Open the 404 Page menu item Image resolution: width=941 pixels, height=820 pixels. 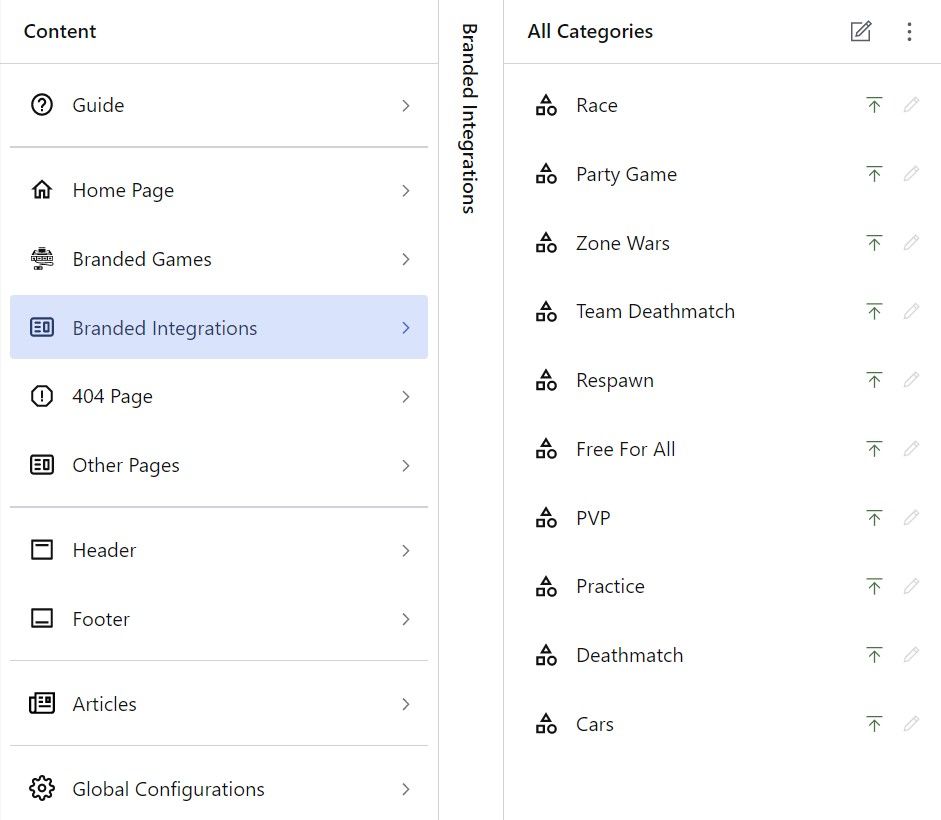tap(113, 397)
